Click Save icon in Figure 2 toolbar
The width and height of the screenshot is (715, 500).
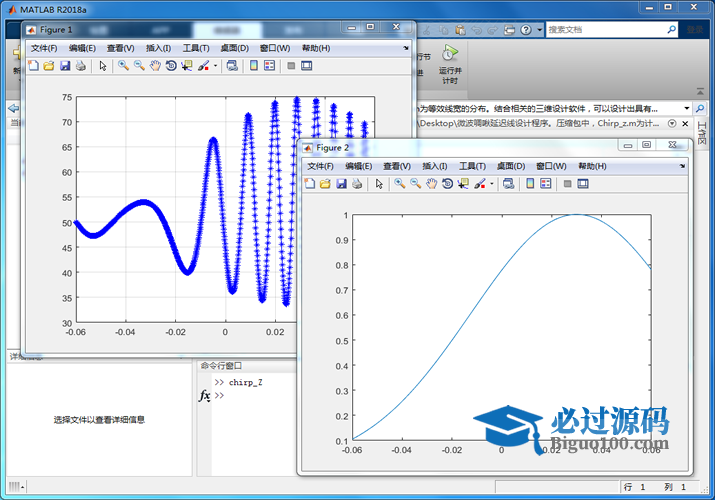(342, 184)
